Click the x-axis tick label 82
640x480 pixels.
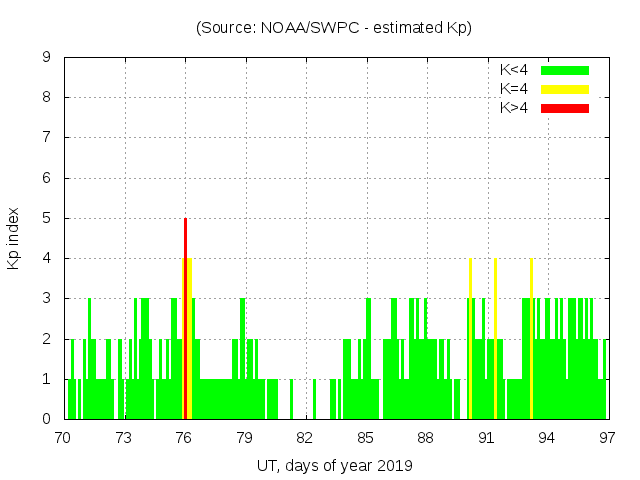tap(305, 438)
